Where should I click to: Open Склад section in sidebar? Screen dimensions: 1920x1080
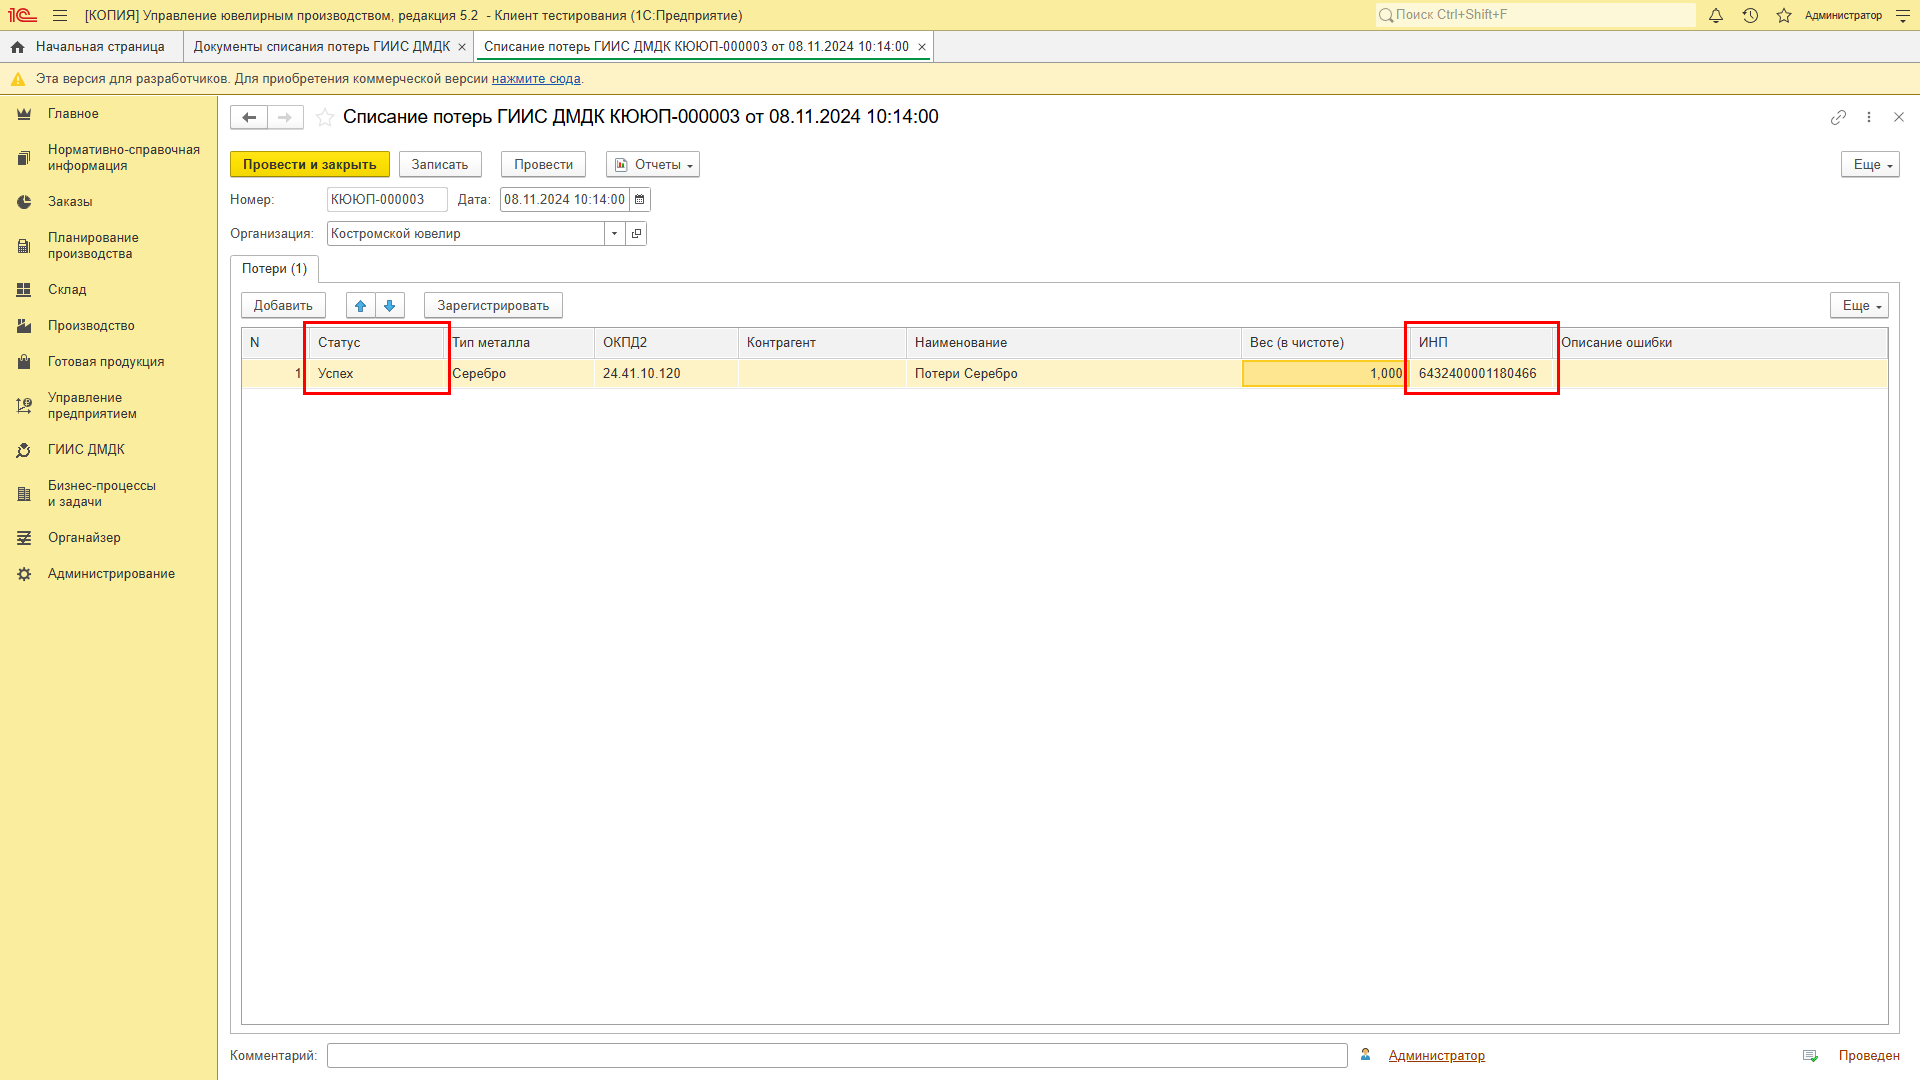click(x=67, y=290)
